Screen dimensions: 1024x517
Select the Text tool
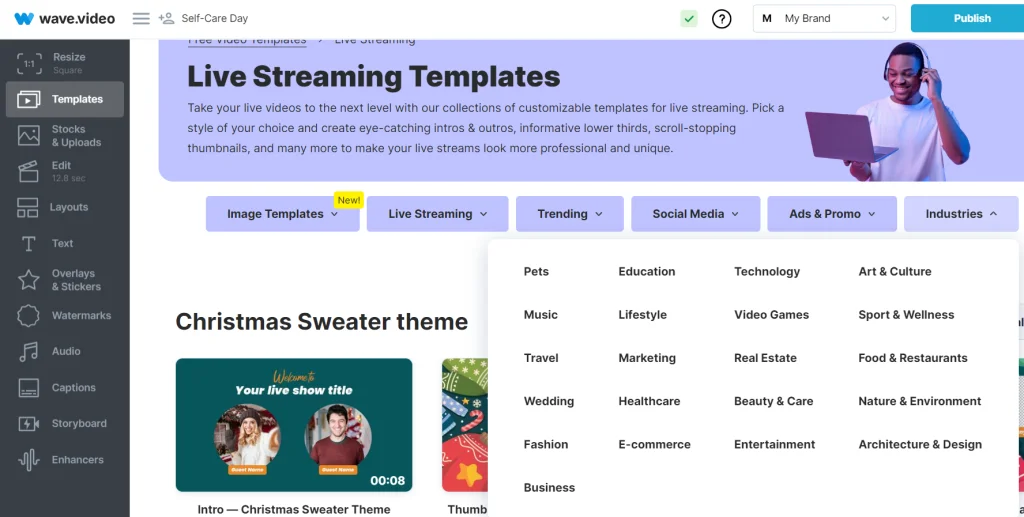click(x=65, y=244)
